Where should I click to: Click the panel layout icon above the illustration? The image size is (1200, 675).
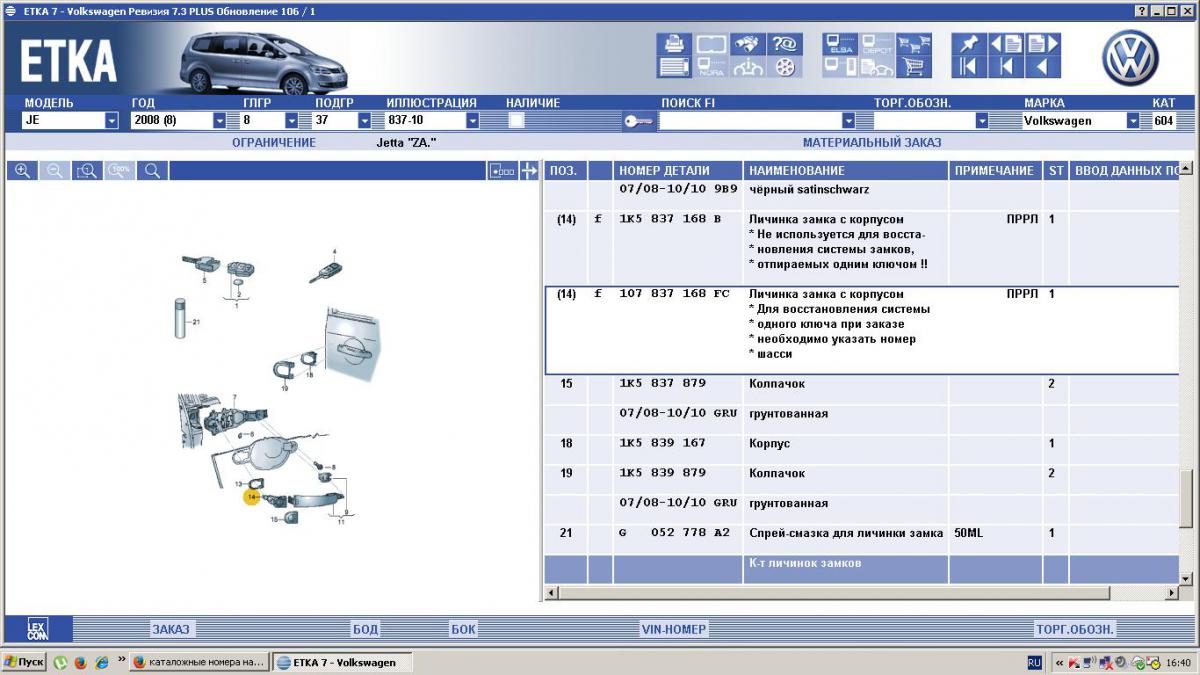(502, 171)
